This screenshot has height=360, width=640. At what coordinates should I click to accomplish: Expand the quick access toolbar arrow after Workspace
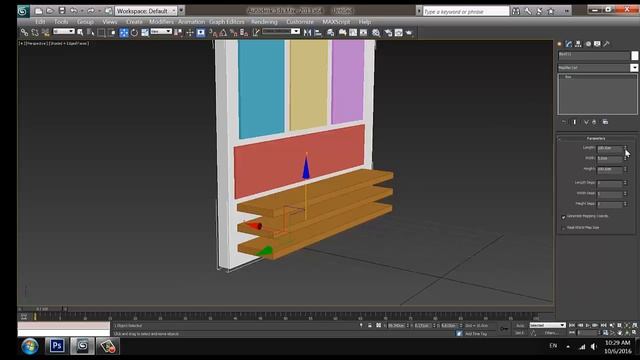tap(182, 11)
